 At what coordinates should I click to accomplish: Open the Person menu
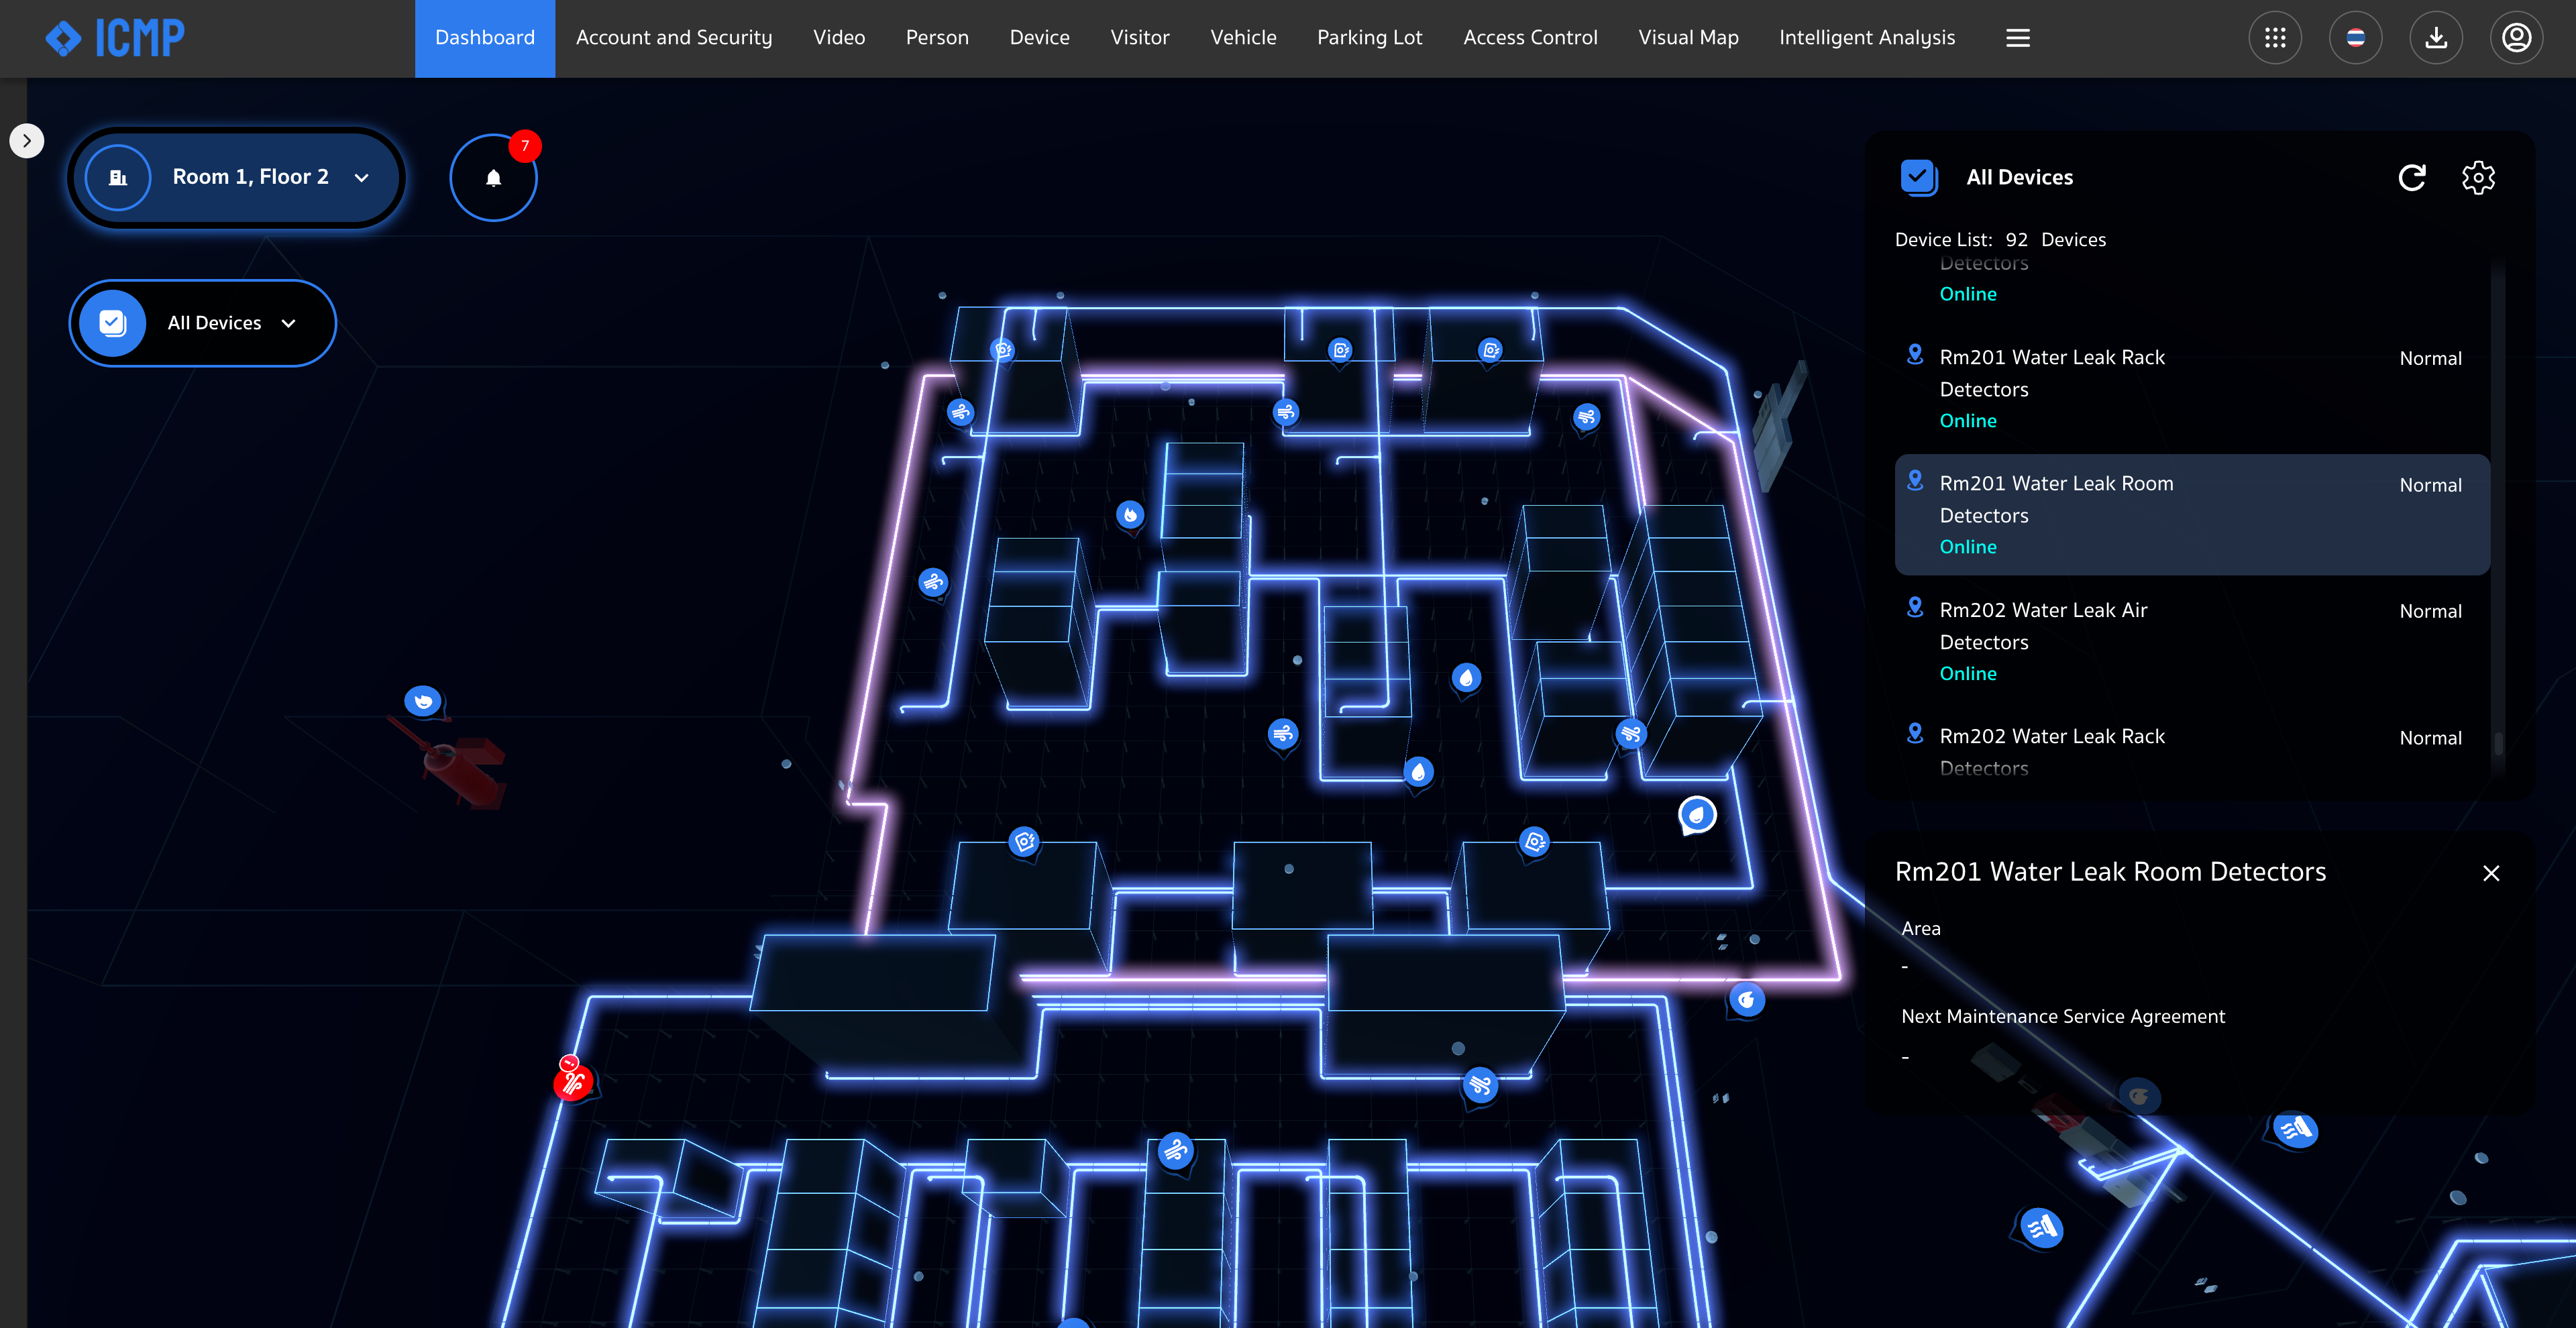pos(937,38)
